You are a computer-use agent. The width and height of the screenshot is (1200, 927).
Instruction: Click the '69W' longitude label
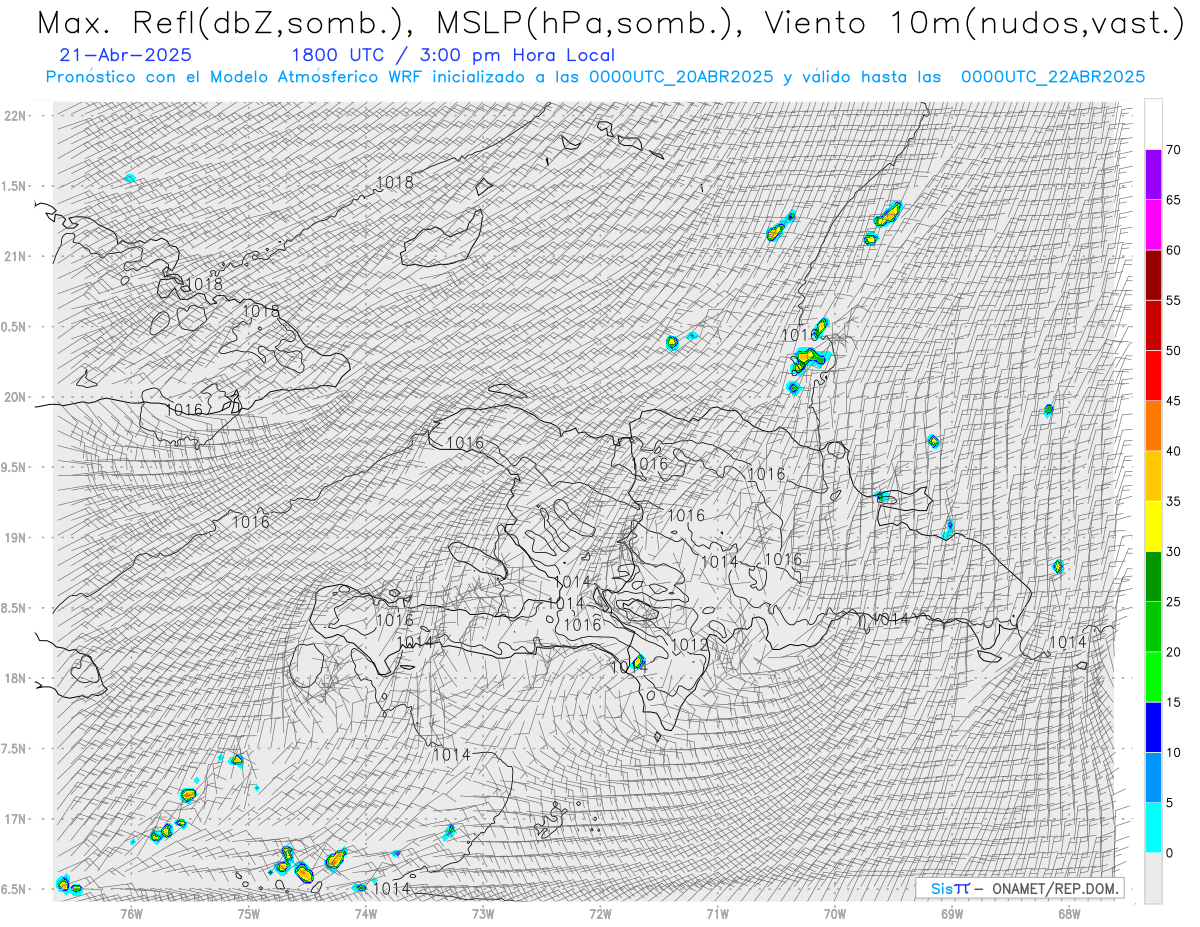[952, 913]
